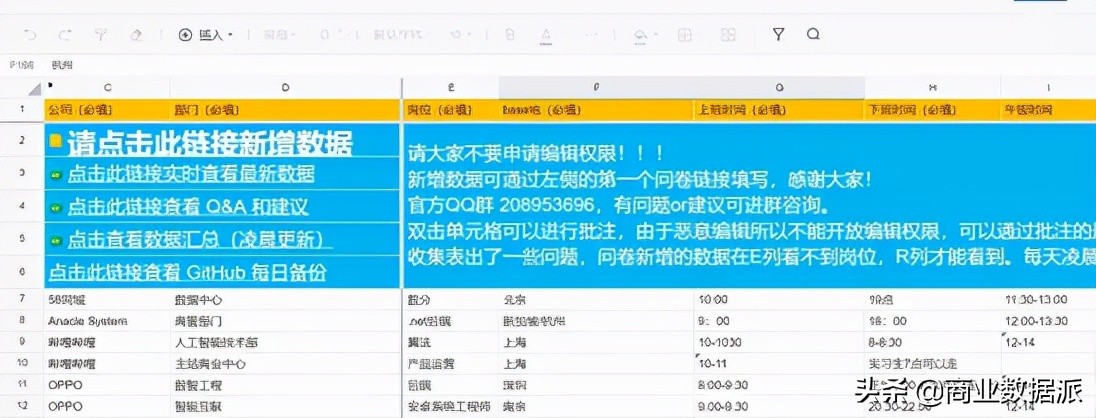Select the 11:30-13:00 lunch break cell

(1048, 299)
